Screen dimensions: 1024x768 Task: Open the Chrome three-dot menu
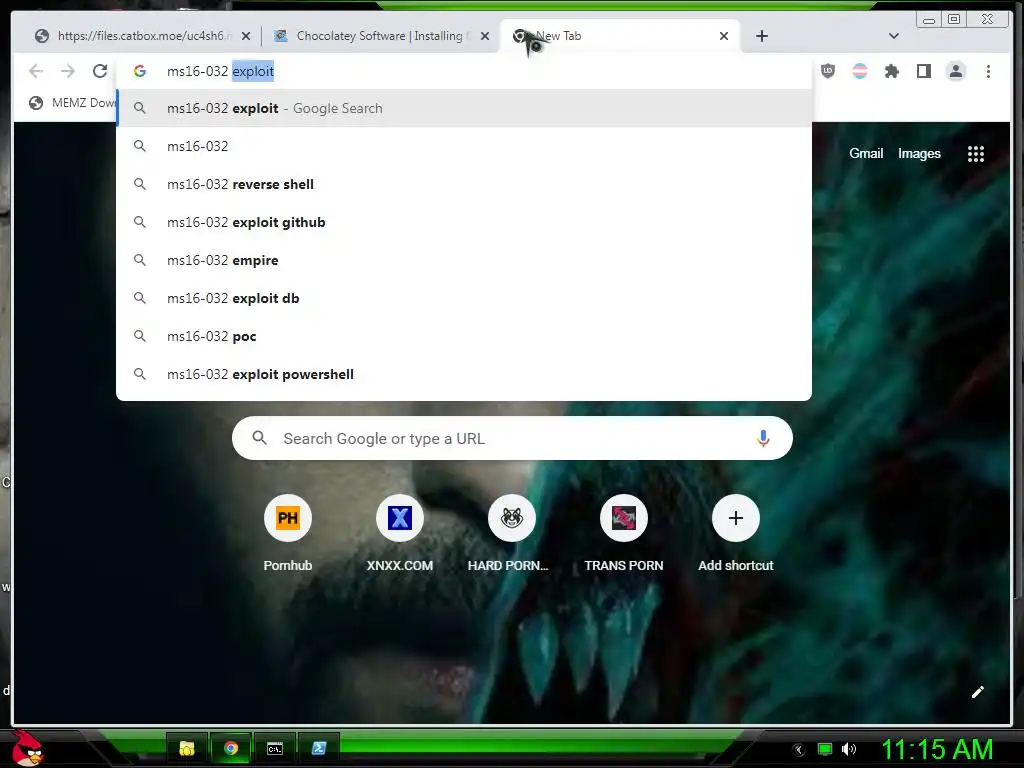point(988,71)
